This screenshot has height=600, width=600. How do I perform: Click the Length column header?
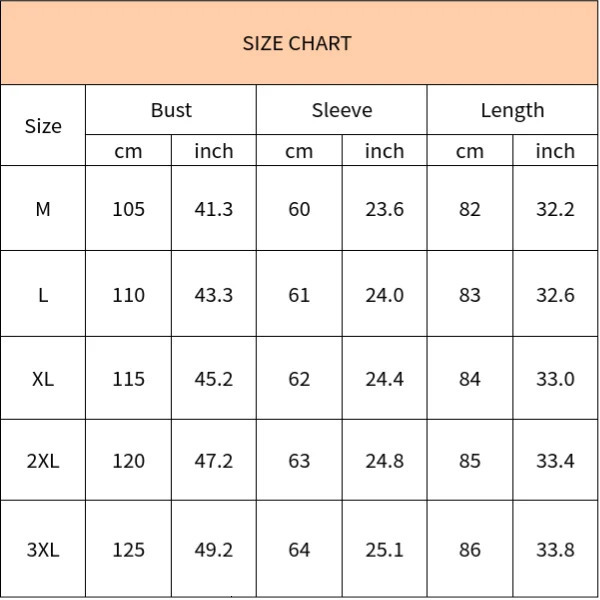pyautogui.click(x=512, y=110)
